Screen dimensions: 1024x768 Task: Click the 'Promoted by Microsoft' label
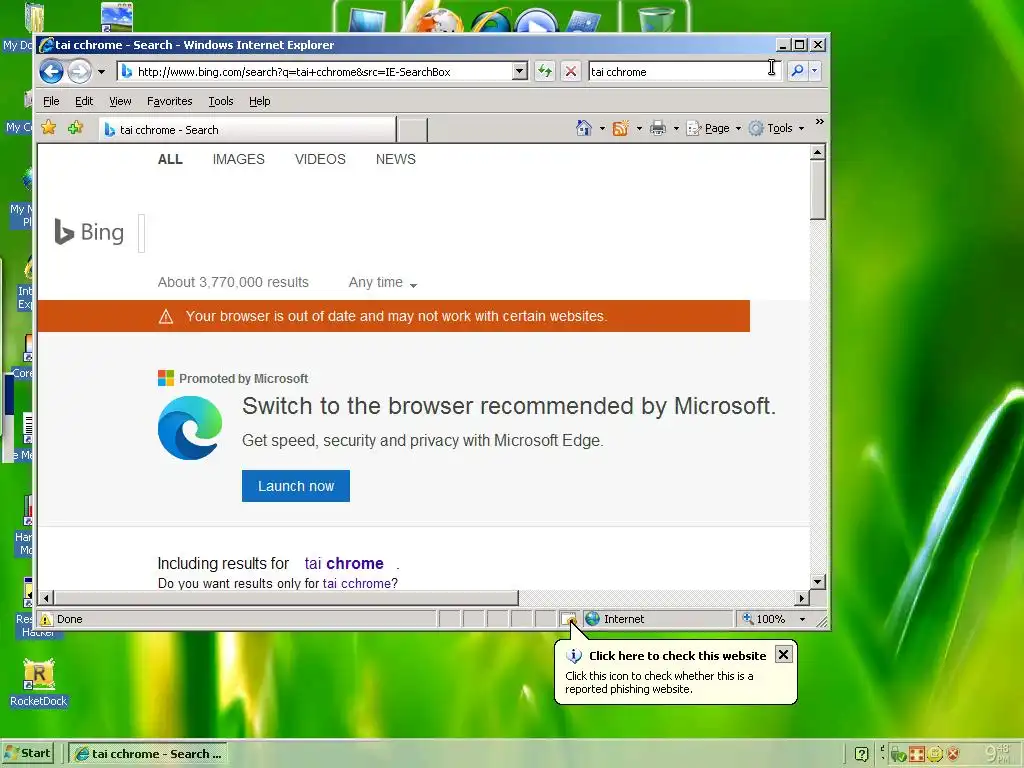(x=244, y=379)
